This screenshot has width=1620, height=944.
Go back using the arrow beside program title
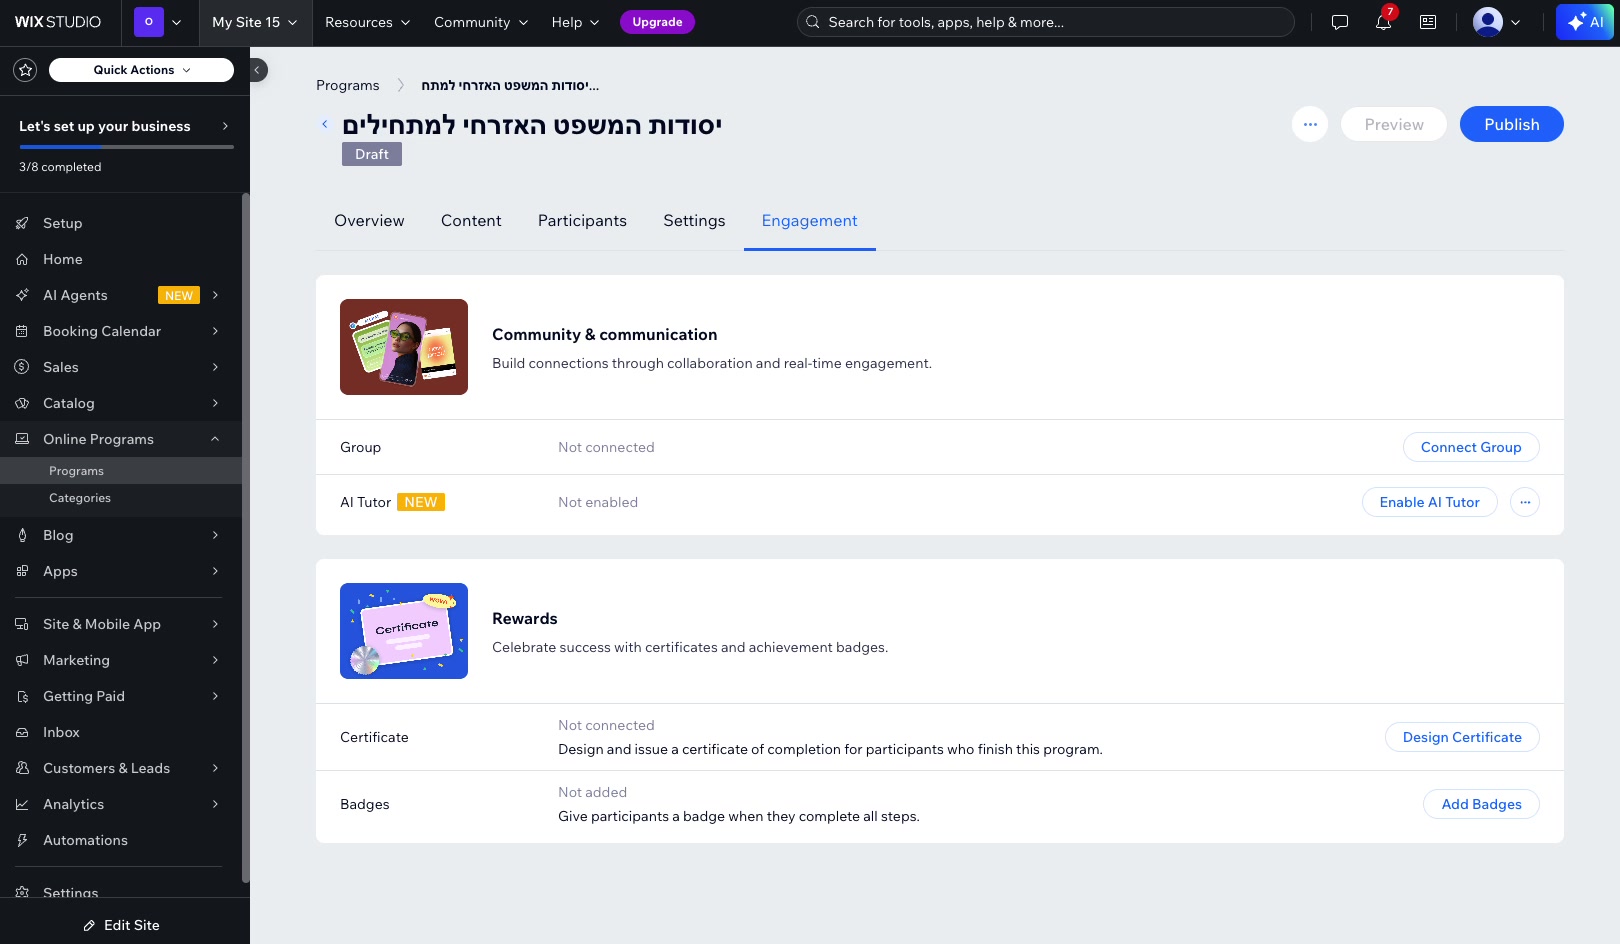click(324, 124)
